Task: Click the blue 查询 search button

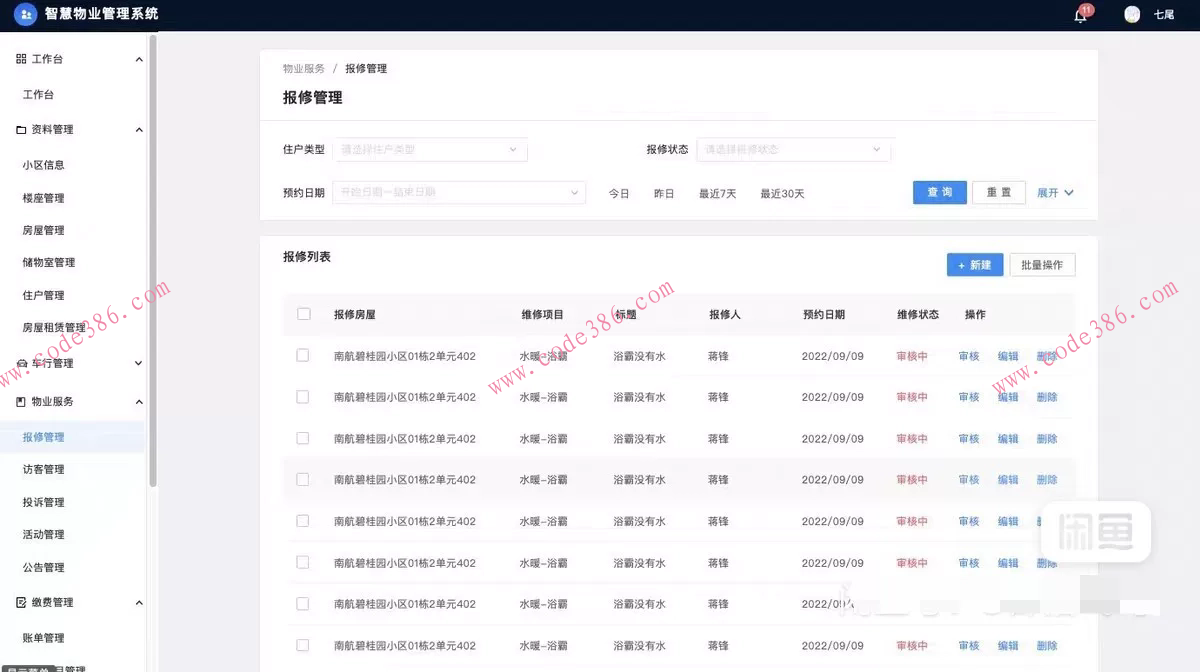Action: 939,192
